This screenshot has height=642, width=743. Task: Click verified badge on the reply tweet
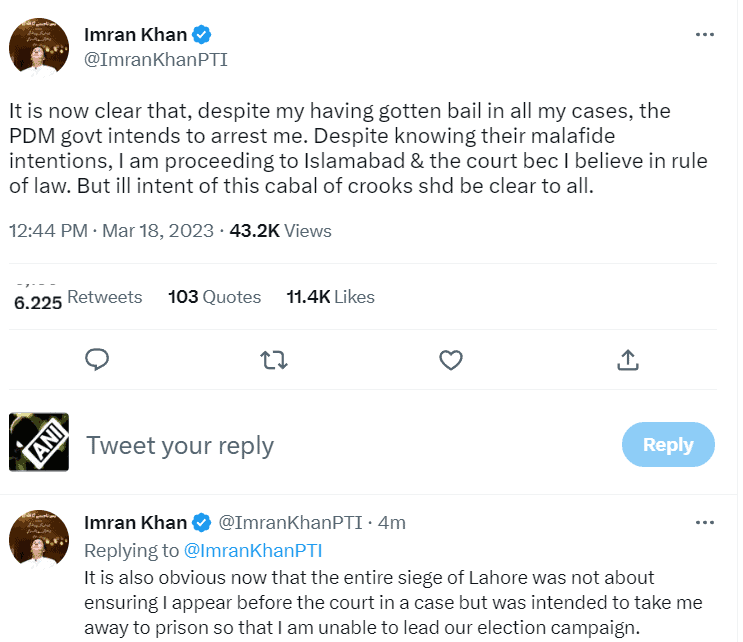(x=202, y=522)
